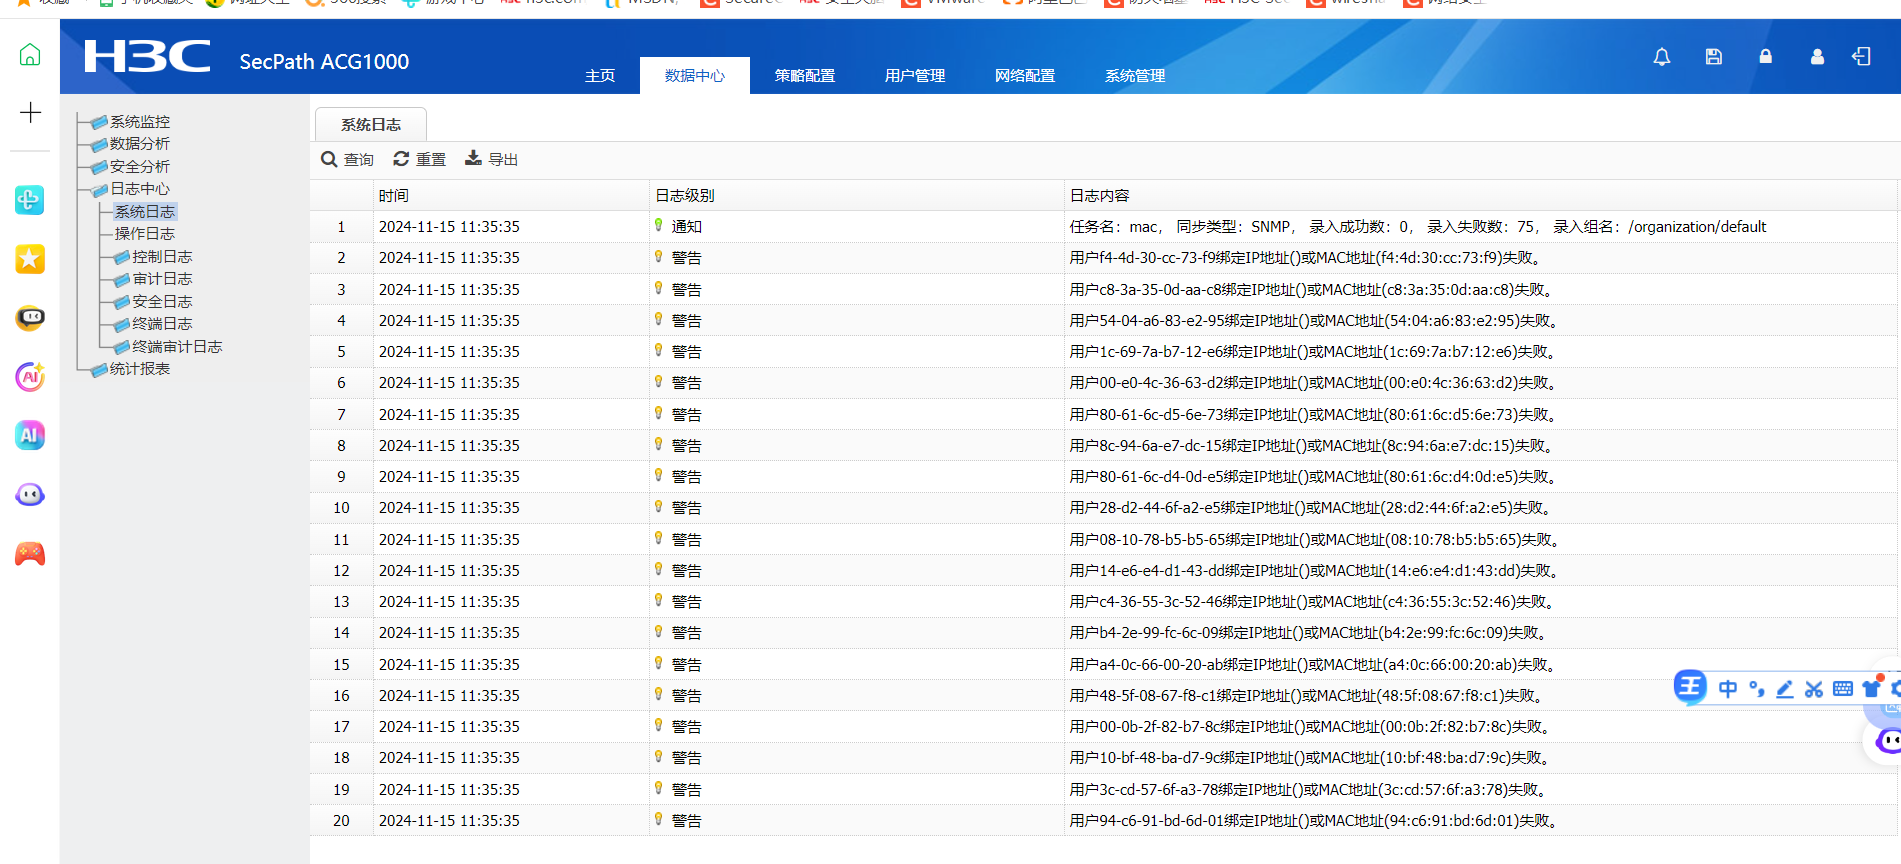Toggle the punctuation mode on the input method bar
The image size is (1901, 864).
tap(1757, 689)
